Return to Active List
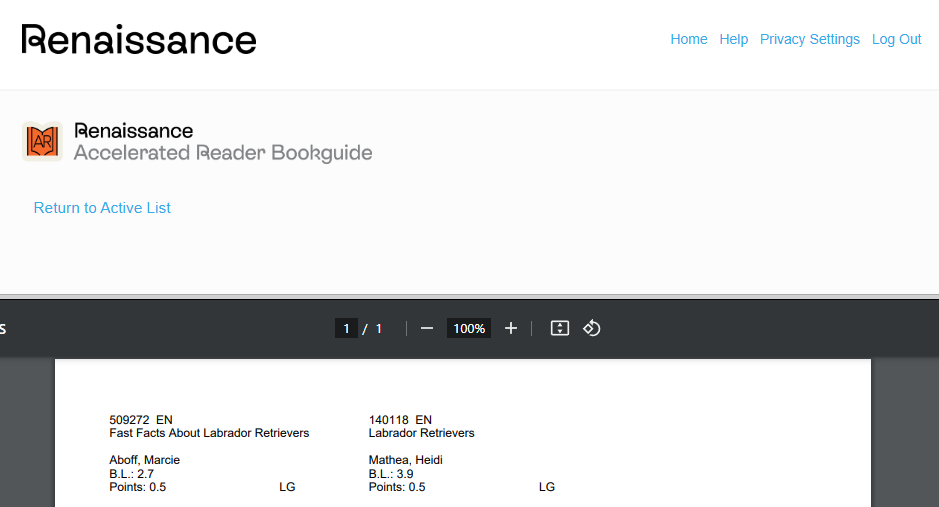Viewport: 939px width, 507px height. click(102, 208)
